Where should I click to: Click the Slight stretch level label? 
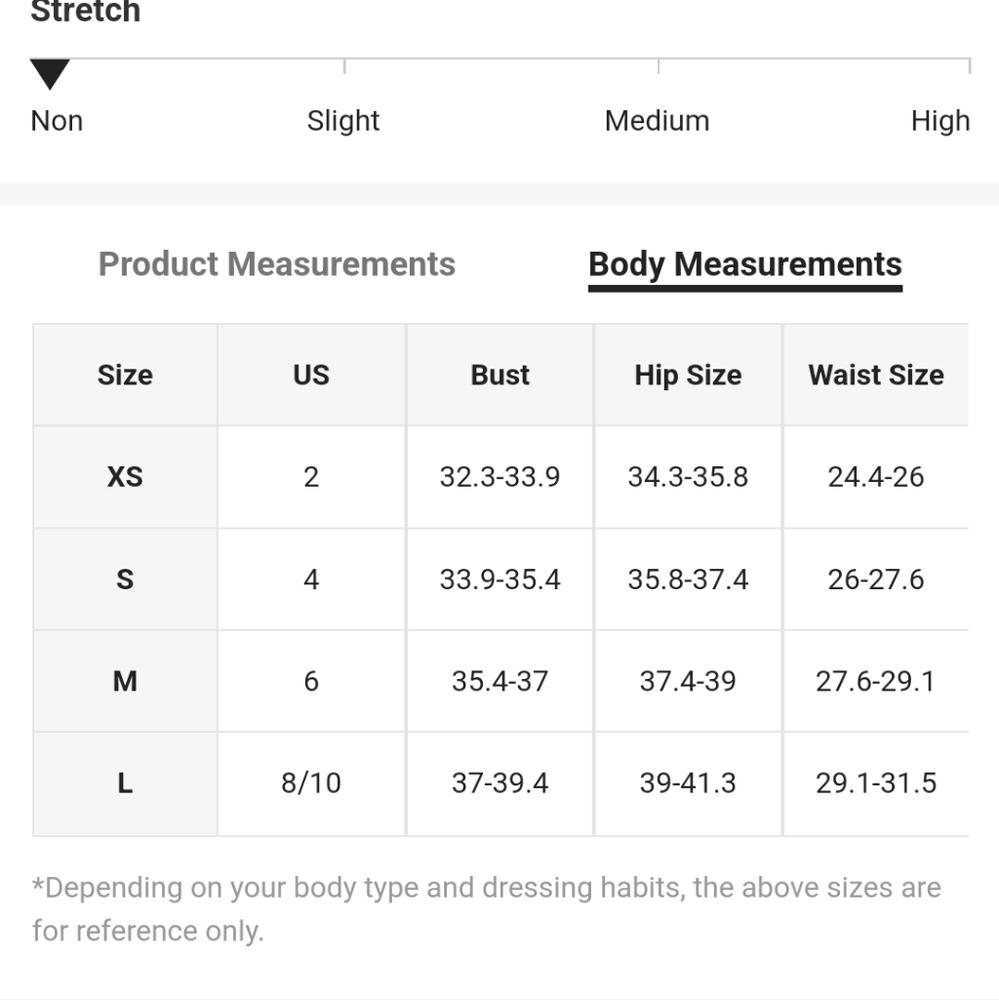click(343, 121)
